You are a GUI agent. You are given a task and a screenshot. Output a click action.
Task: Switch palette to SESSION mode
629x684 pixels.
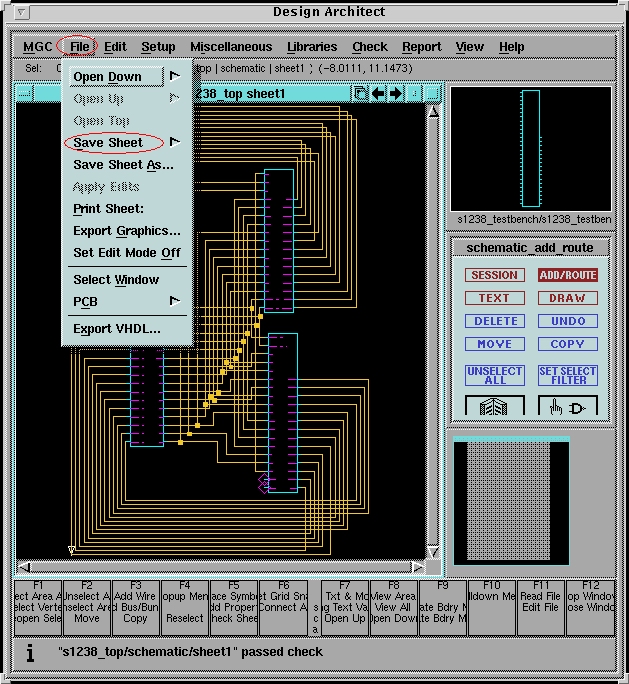495,275
